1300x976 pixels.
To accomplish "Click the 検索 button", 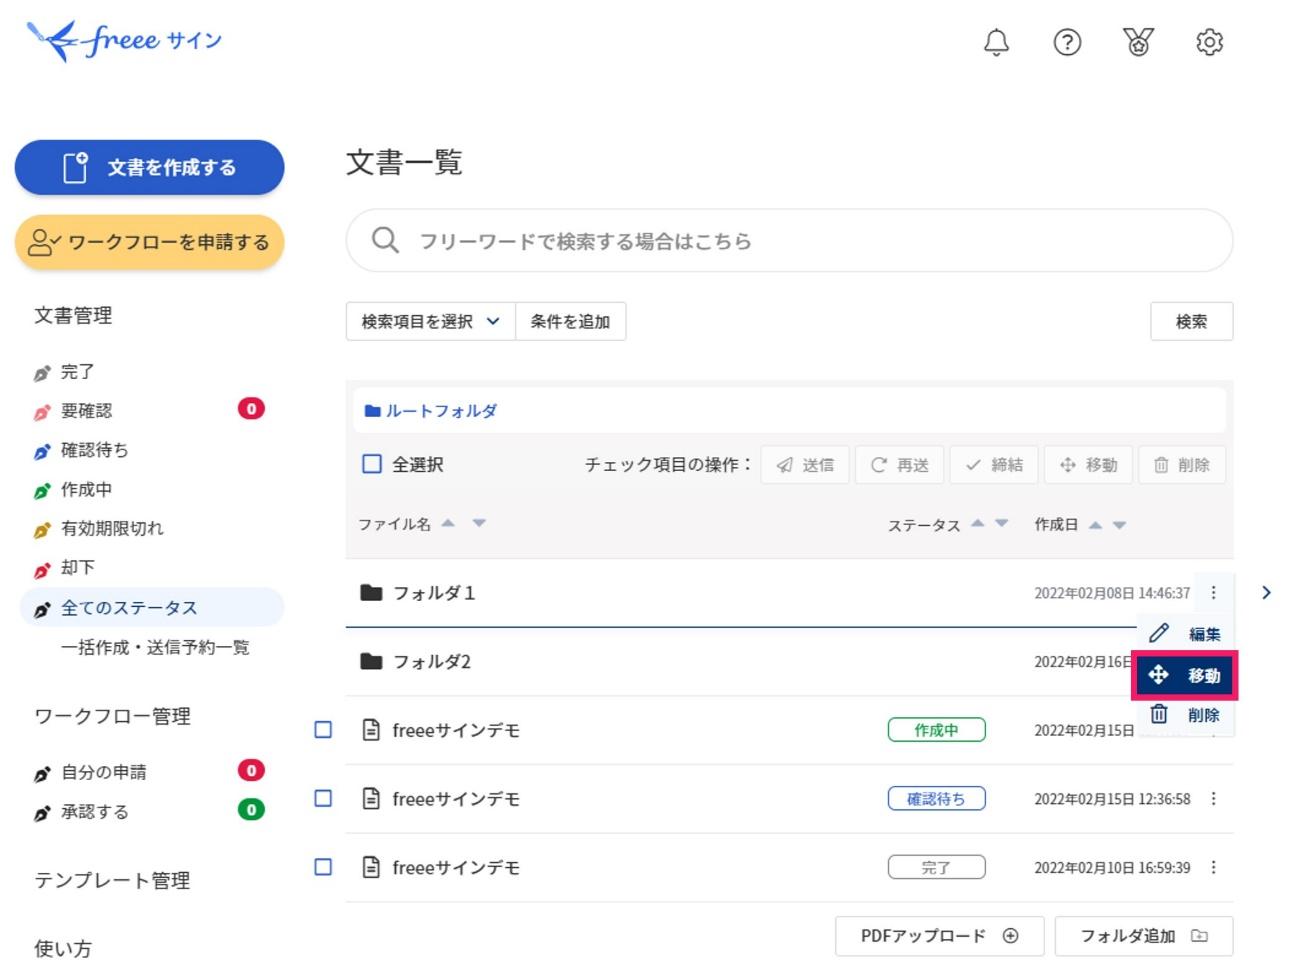I will [x=1191, y=322].
